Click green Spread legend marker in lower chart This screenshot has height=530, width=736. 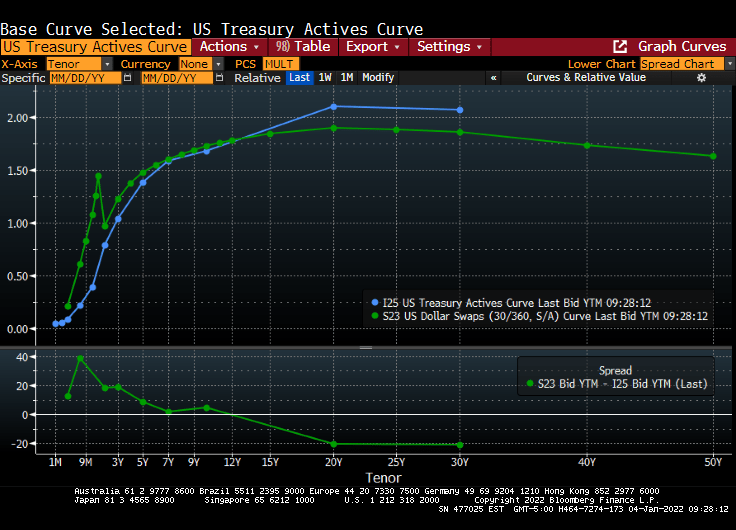point(529,383)
